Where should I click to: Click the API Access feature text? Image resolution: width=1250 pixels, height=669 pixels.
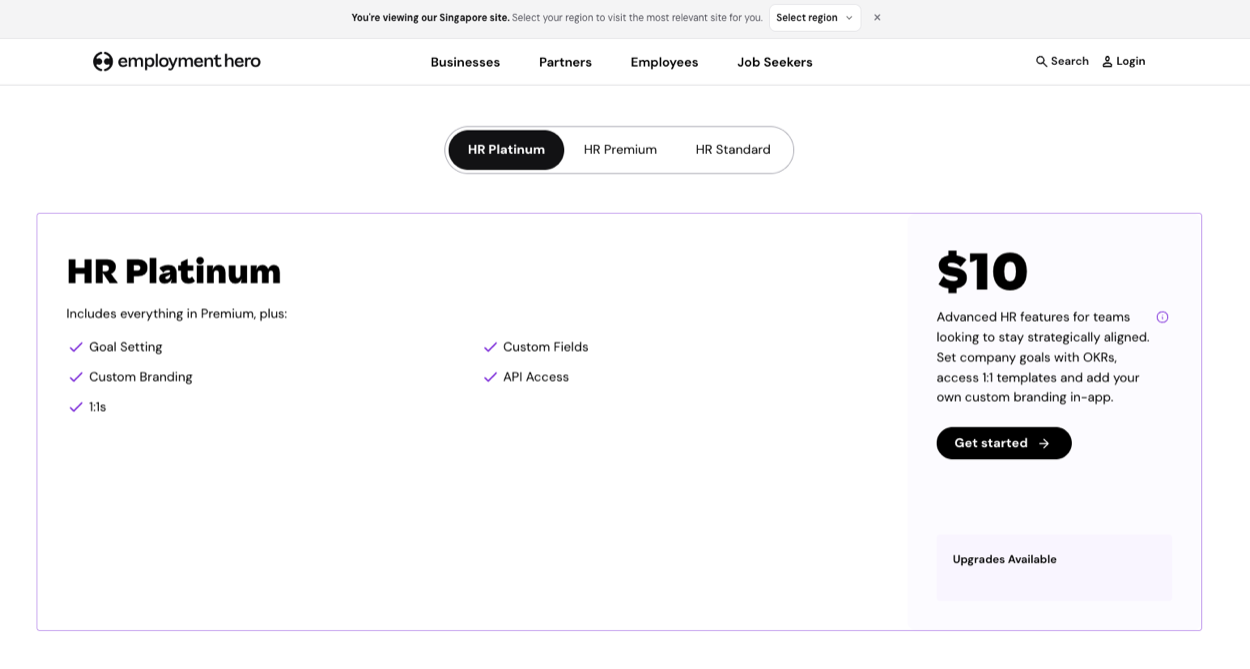pos(536,377)
